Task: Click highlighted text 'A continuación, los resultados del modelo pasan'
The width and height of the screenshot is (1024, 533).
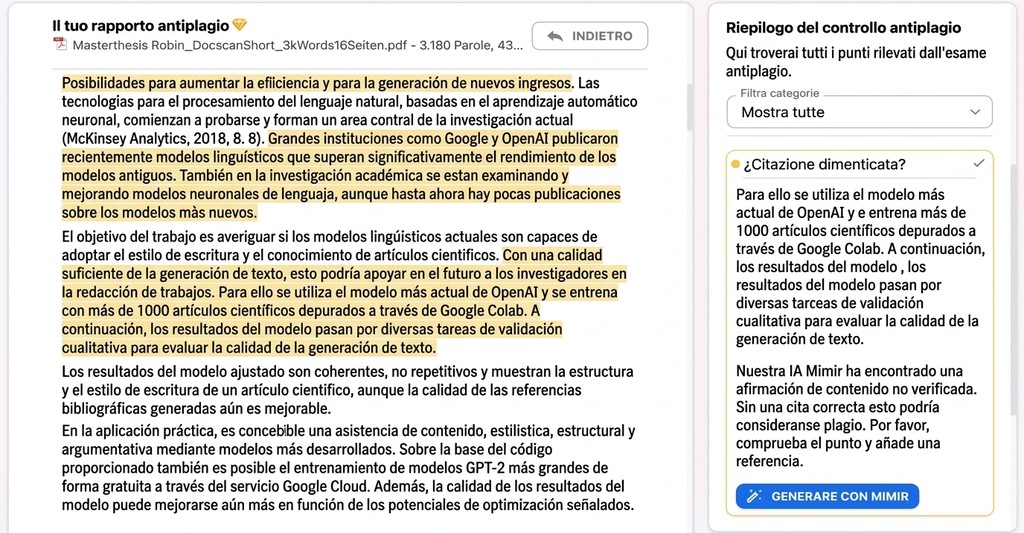Action: [312, 329]
